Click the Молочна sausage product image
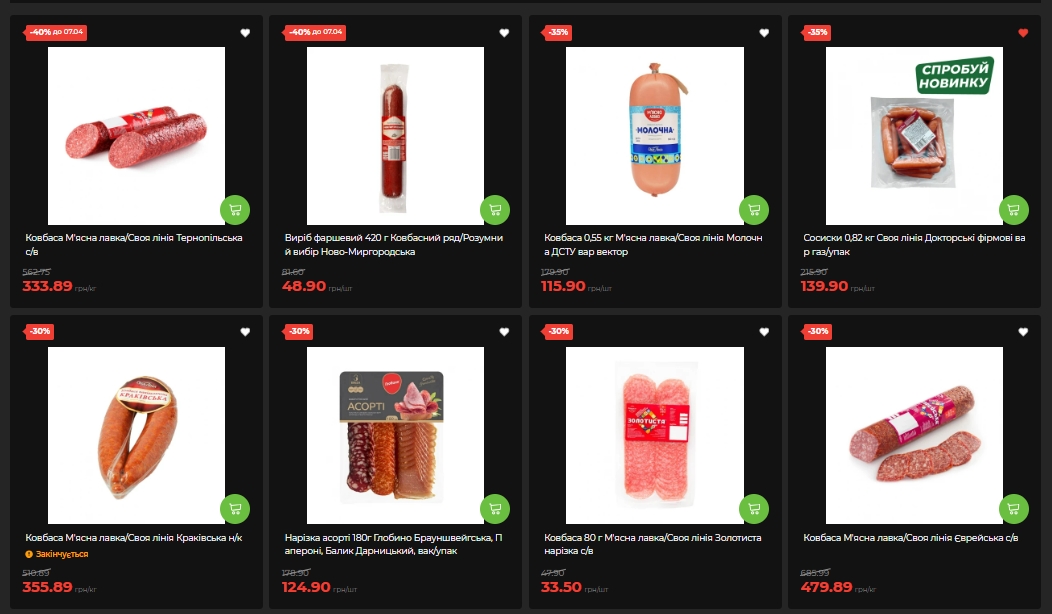Image resolution: width=1052 pixels, height=614 pixels. [x=655, y=136]
